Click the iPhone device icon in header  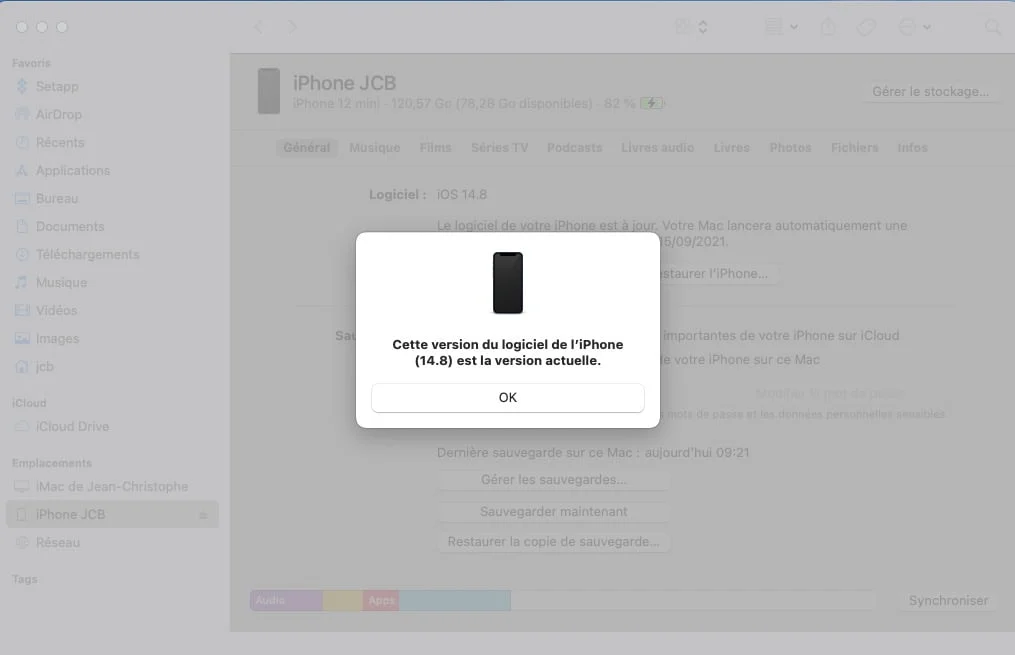point(269,91)
